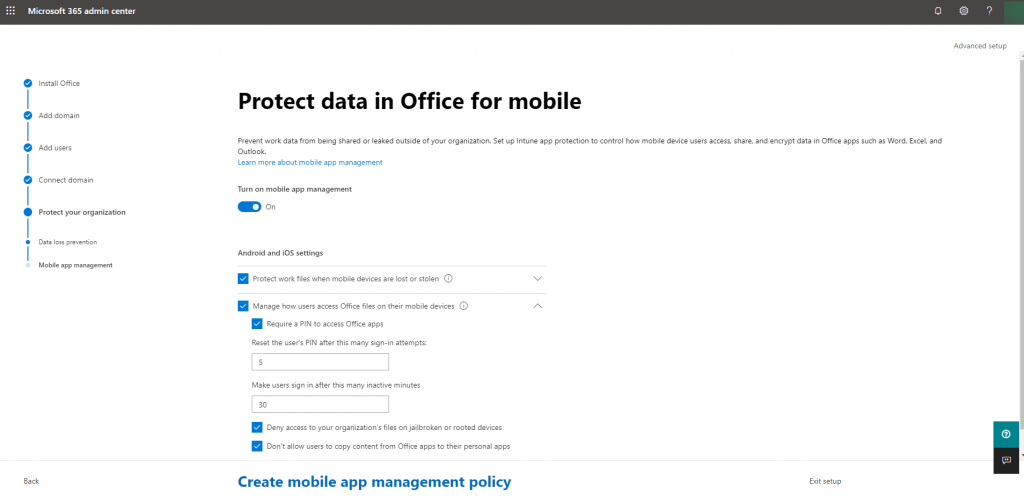Select the Mobile app management substep
Viewport: 1024px width, 496px height.
click(75, 265)
